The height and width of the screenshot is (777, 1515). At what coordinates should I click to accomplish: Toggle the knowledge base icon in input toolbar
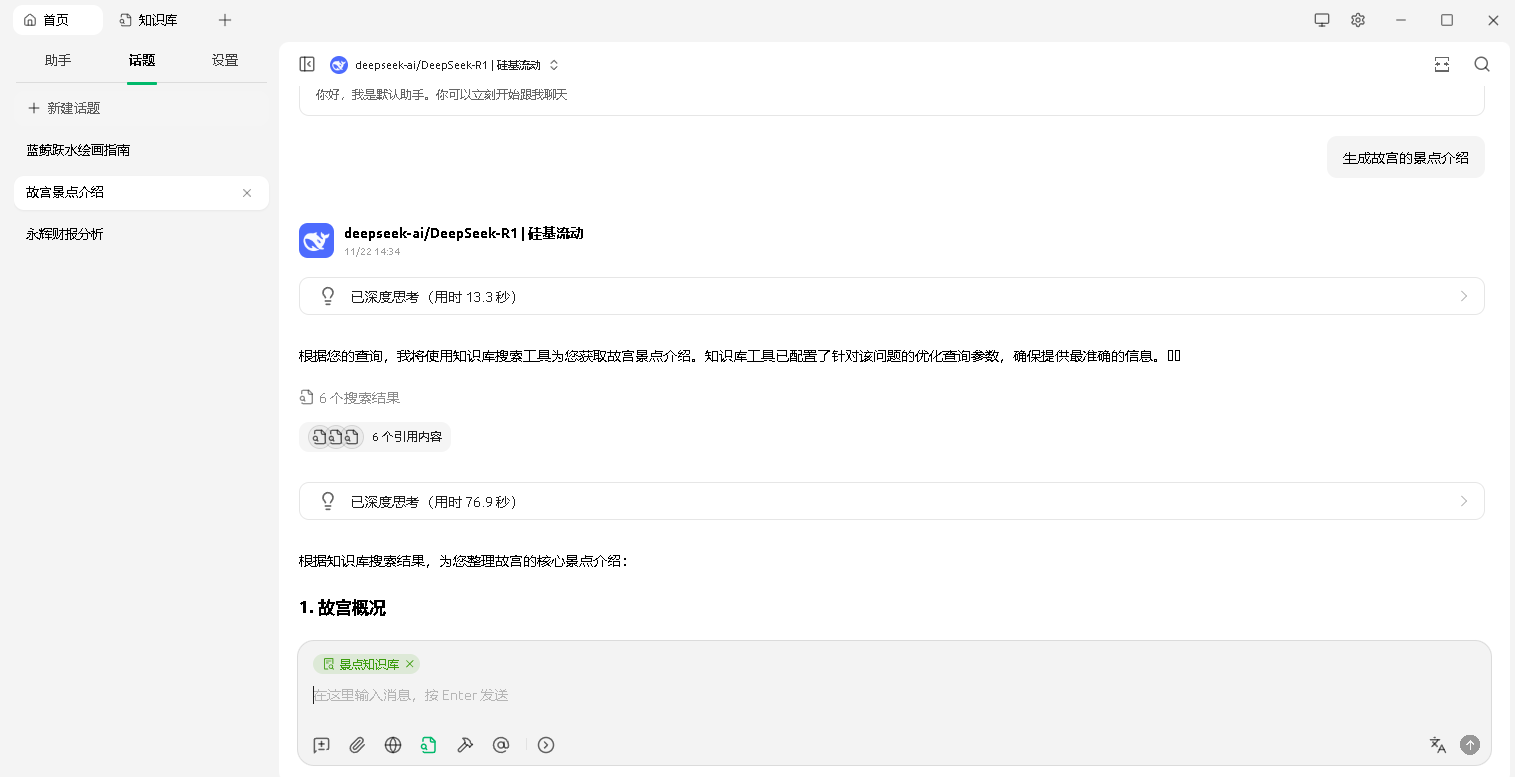[x=429, y=745]
